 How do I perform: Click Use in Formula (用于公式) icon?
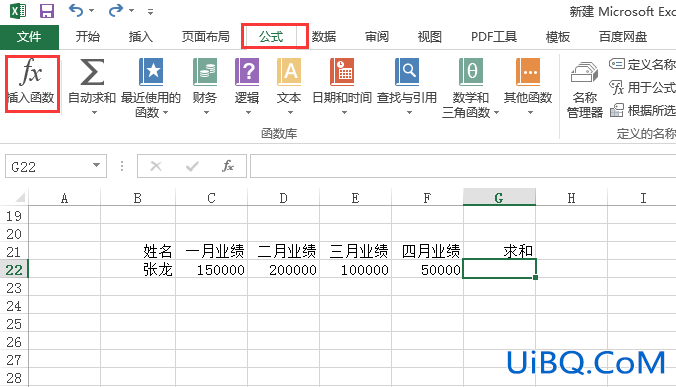[x=617, y=87]
